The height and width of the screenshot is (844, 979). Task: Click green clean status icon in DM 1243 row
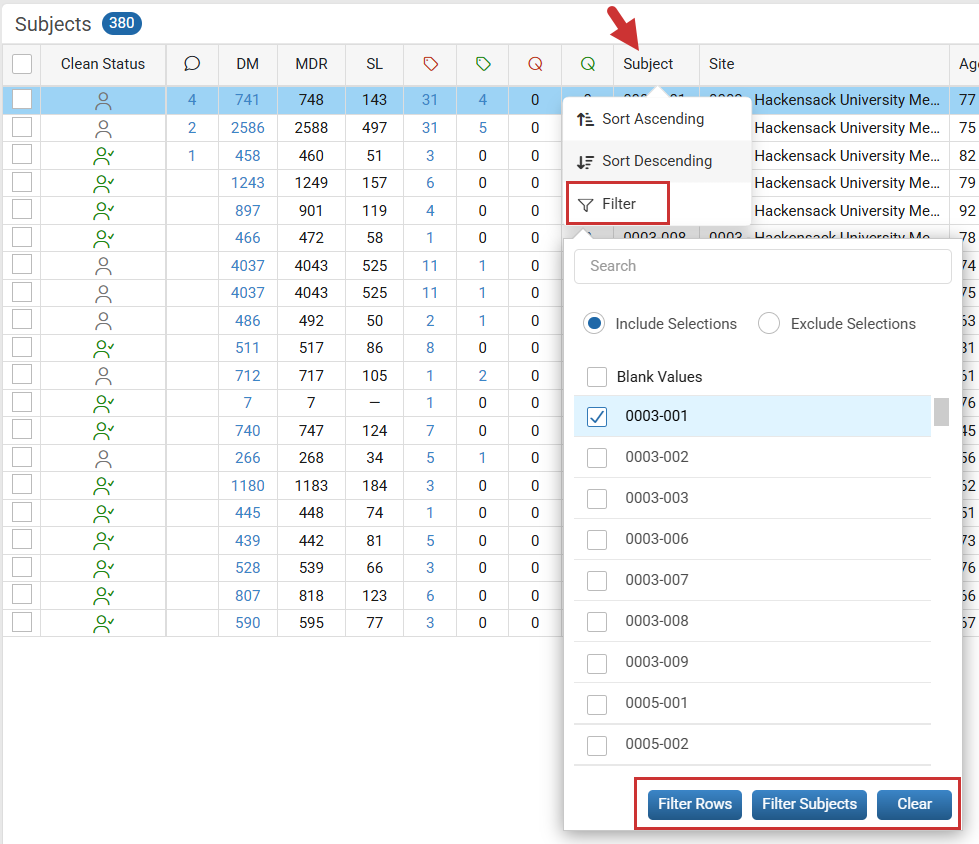(x=103, y=184)
